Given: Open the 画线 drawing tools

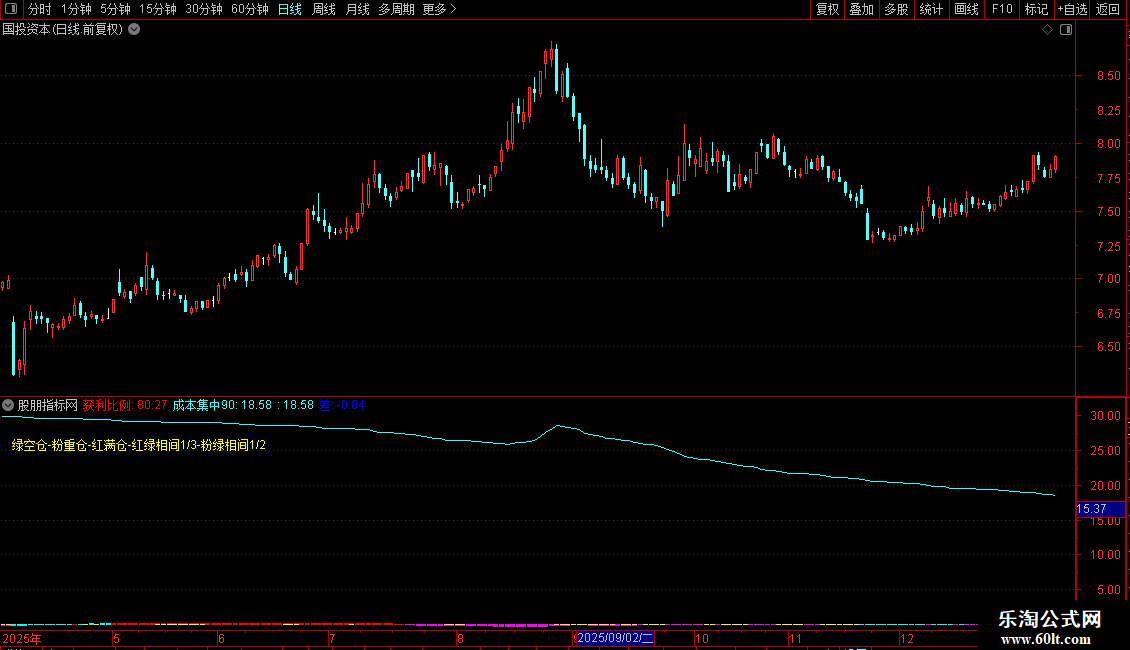Looking at the screenshot, I should [966, 9].
